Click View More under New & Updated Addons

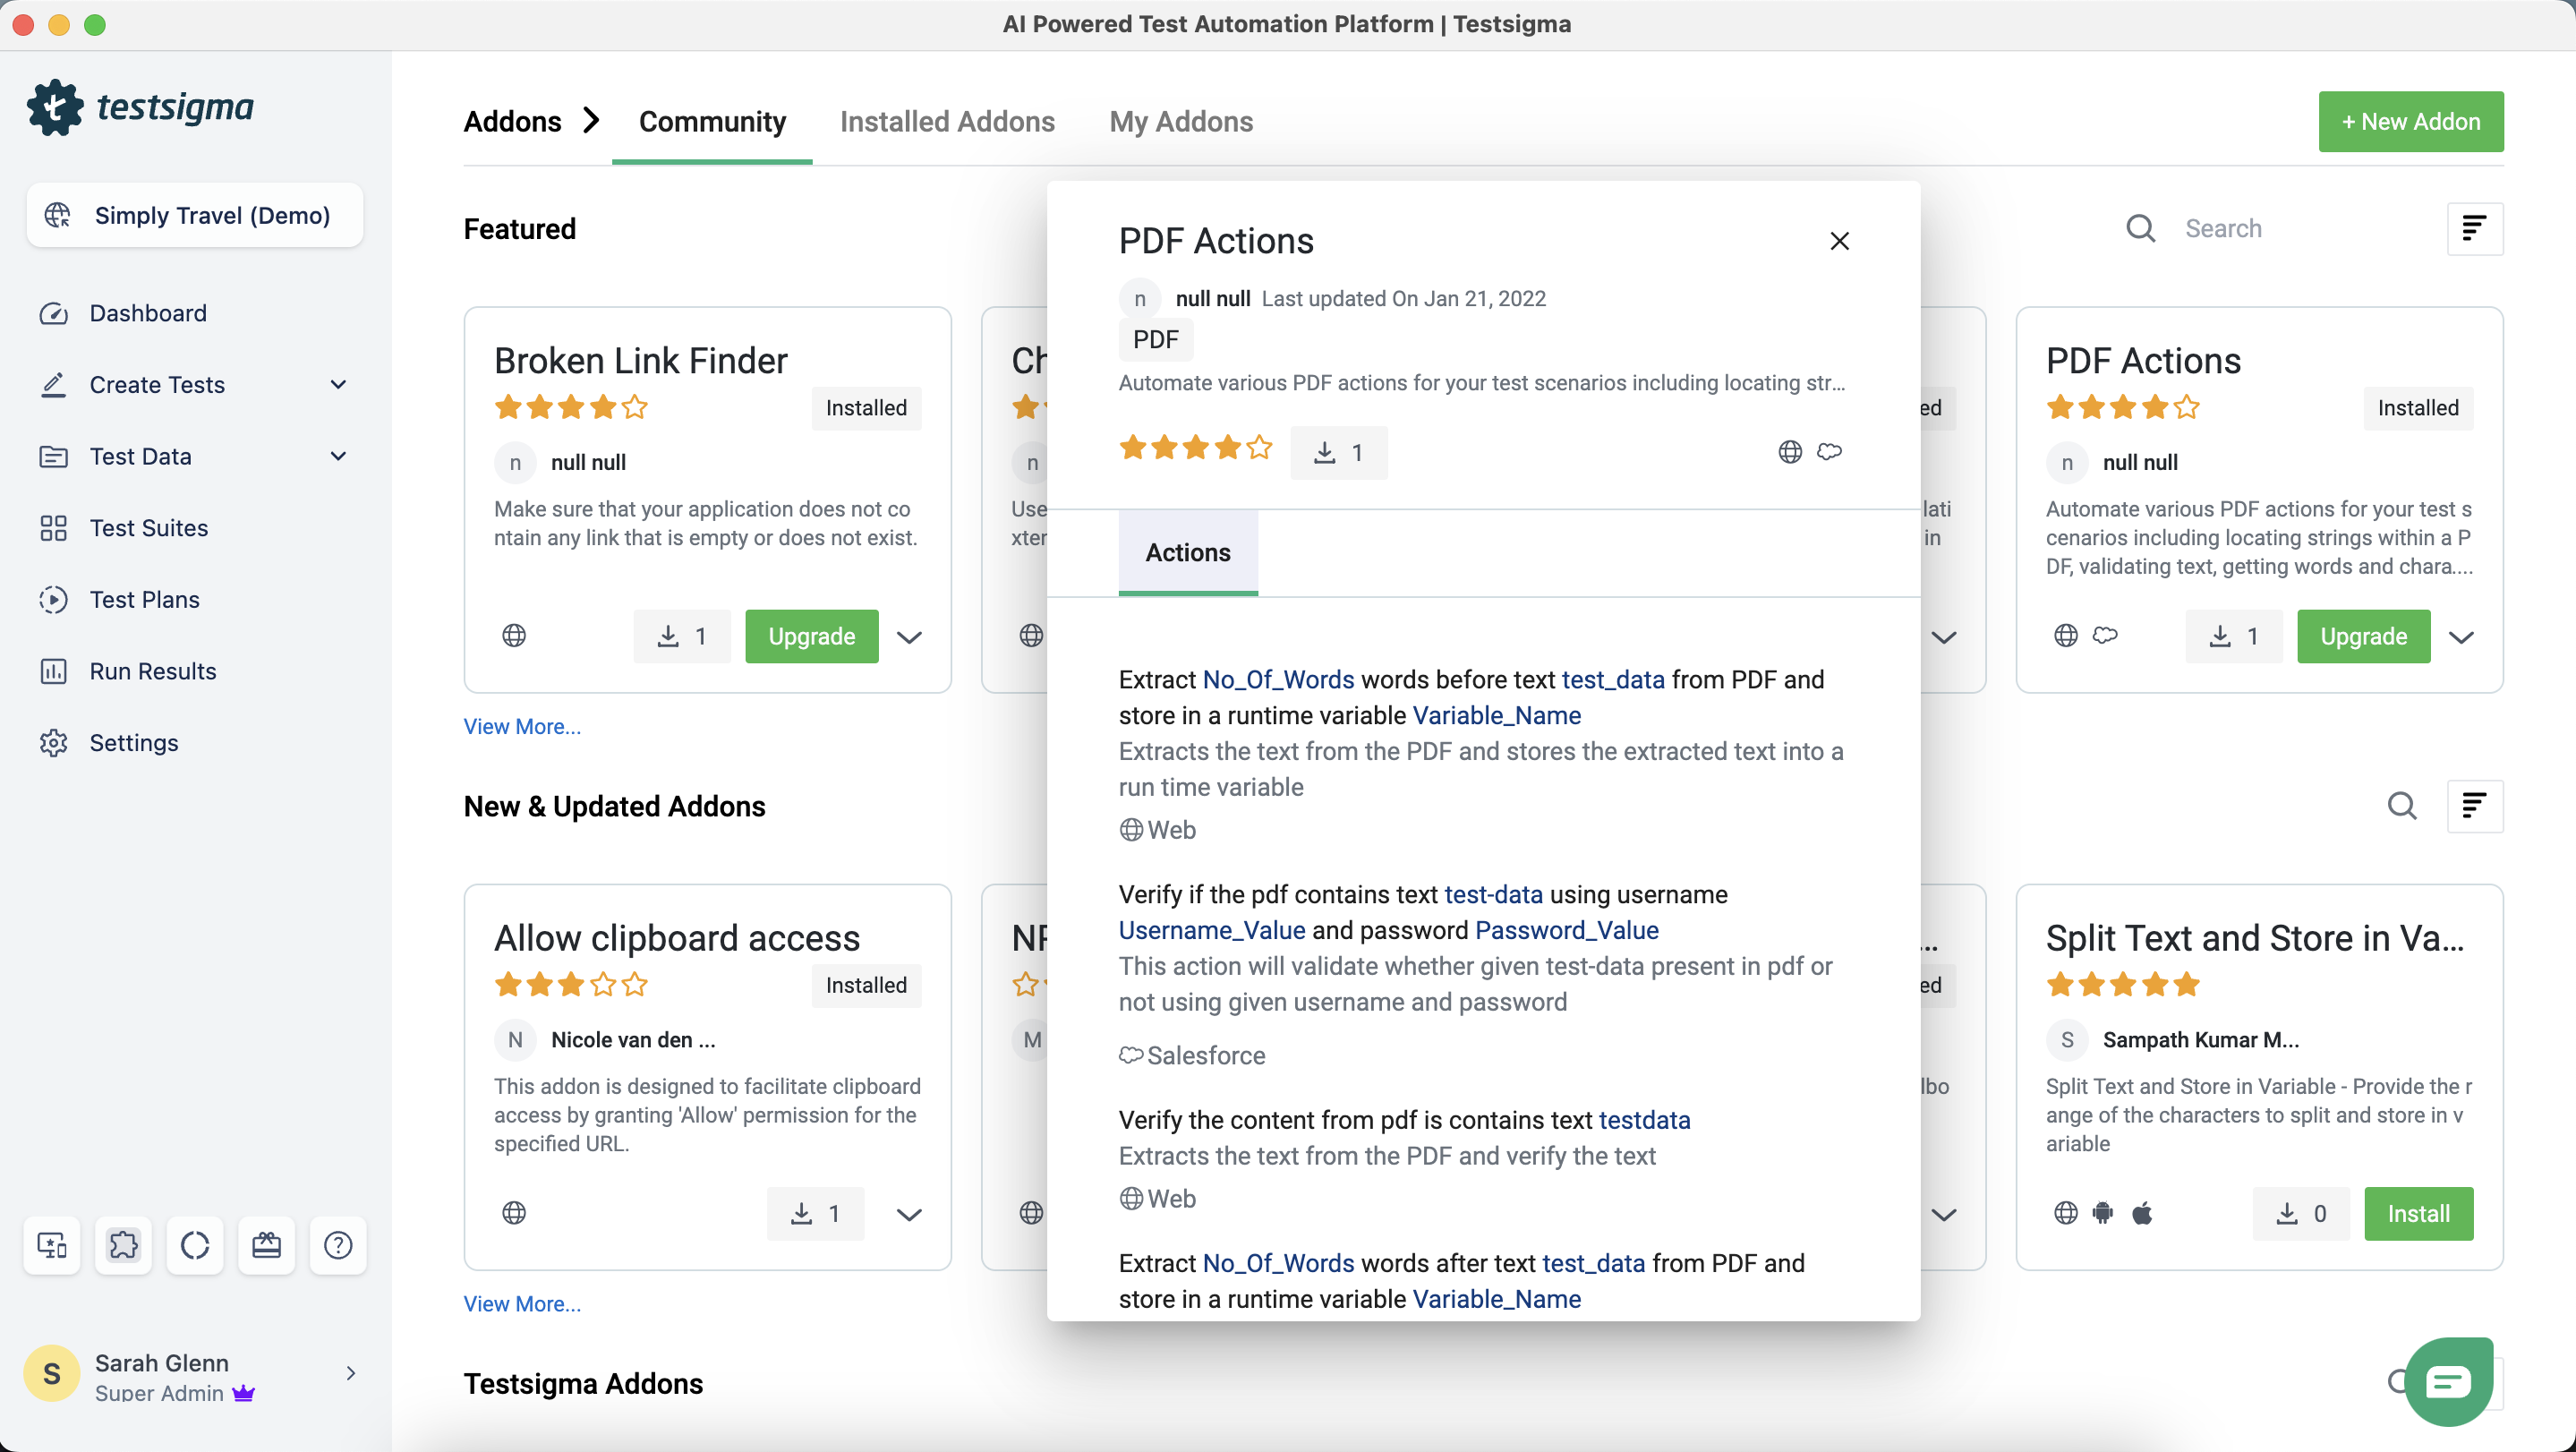pos(522,1304)
